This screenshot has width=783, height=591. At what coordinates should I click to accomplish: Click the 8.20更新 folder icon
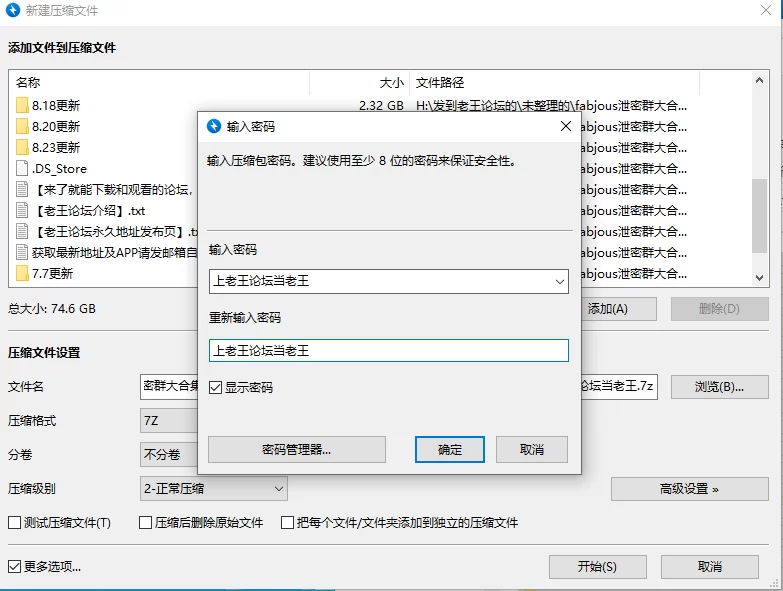tap(22, 126)
